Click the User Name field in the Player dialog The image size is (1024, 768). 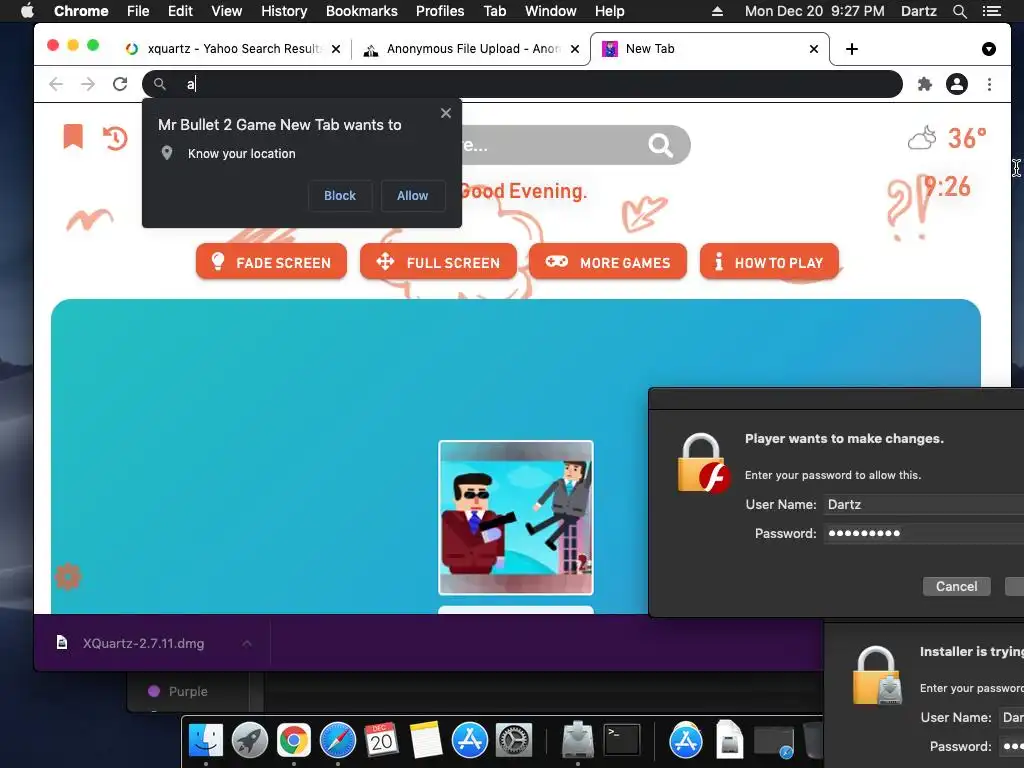point(923,504)
